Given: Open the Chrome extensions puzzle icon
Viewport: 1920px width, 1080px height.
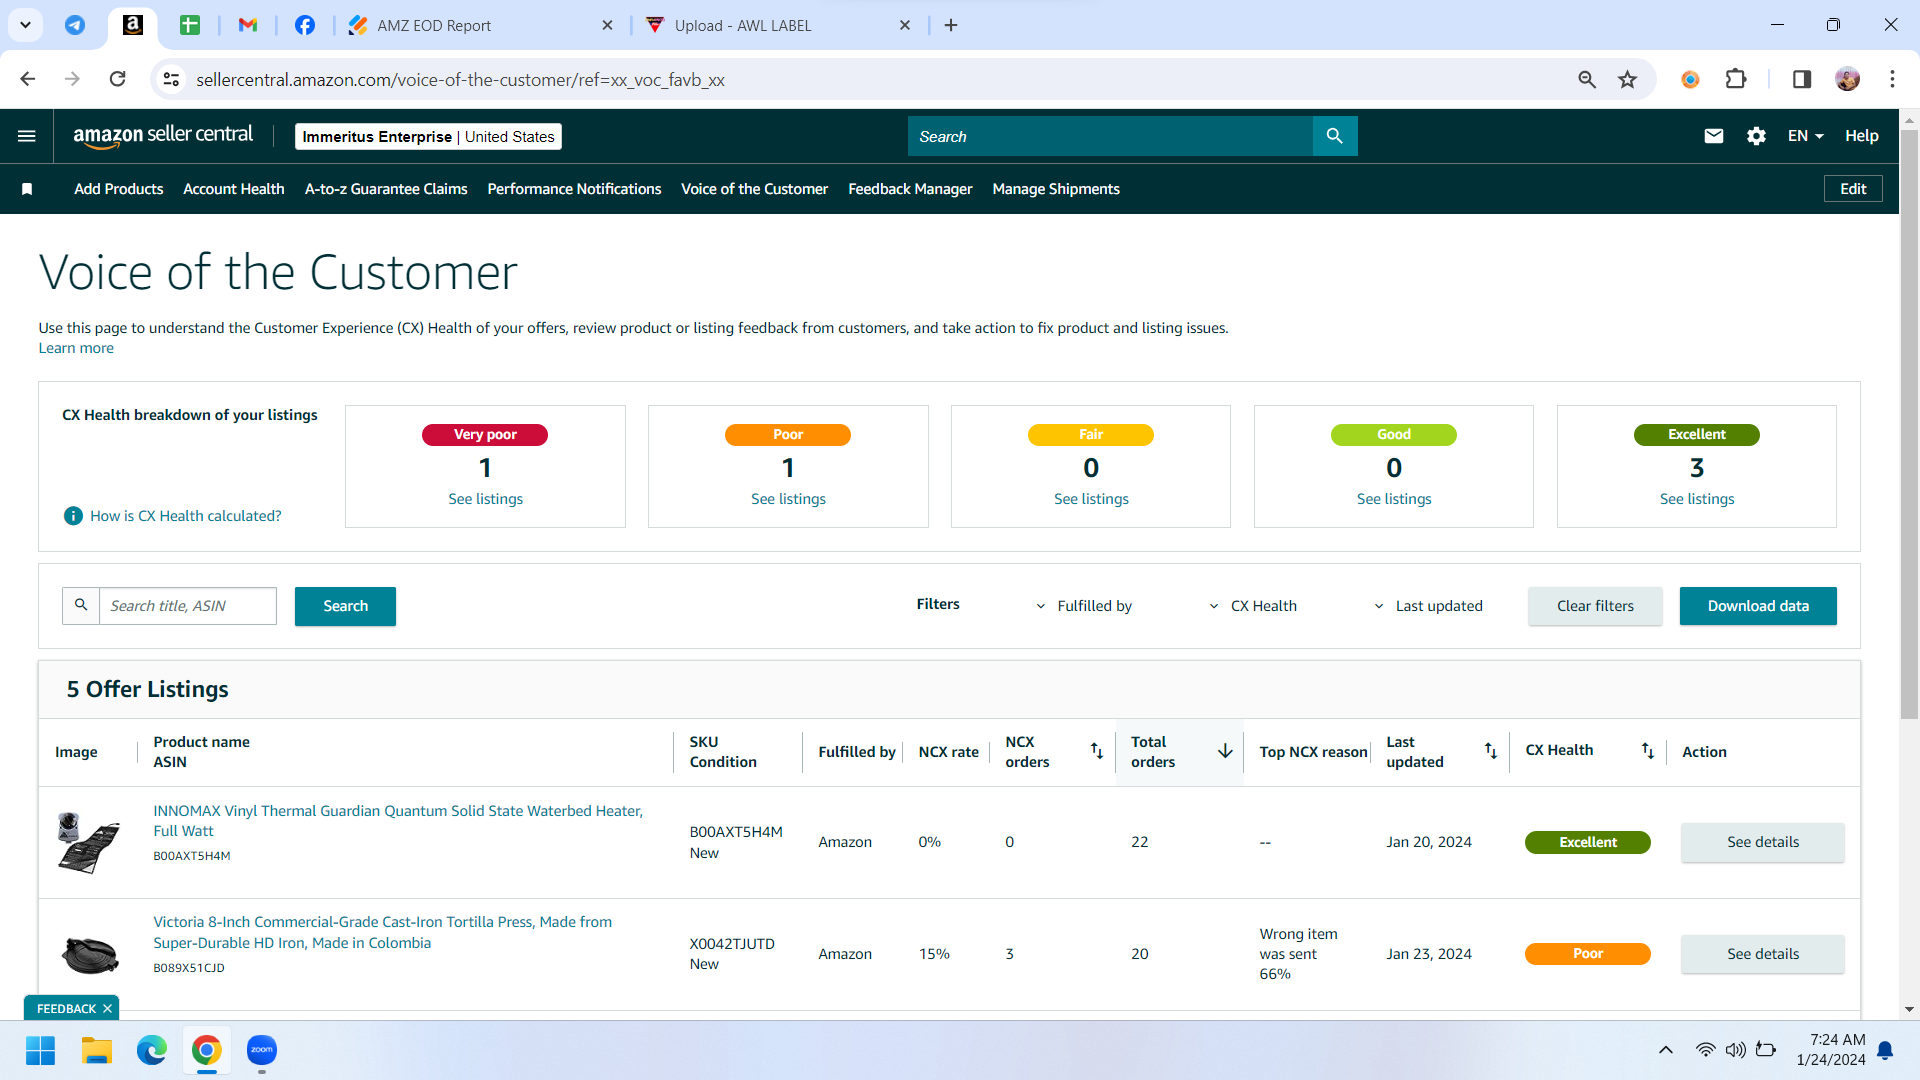Looking at the screenshot, I should tap(1736, 79).
